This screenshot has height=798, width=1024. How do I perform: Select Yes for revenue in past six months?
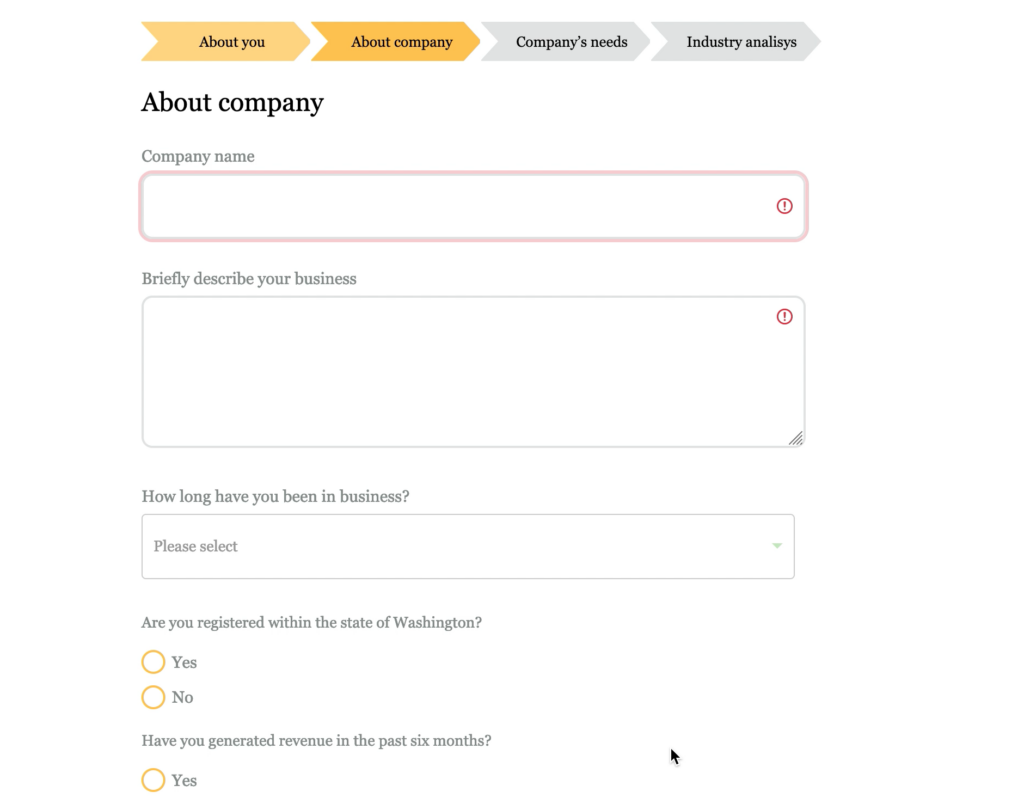coord(153,780)
